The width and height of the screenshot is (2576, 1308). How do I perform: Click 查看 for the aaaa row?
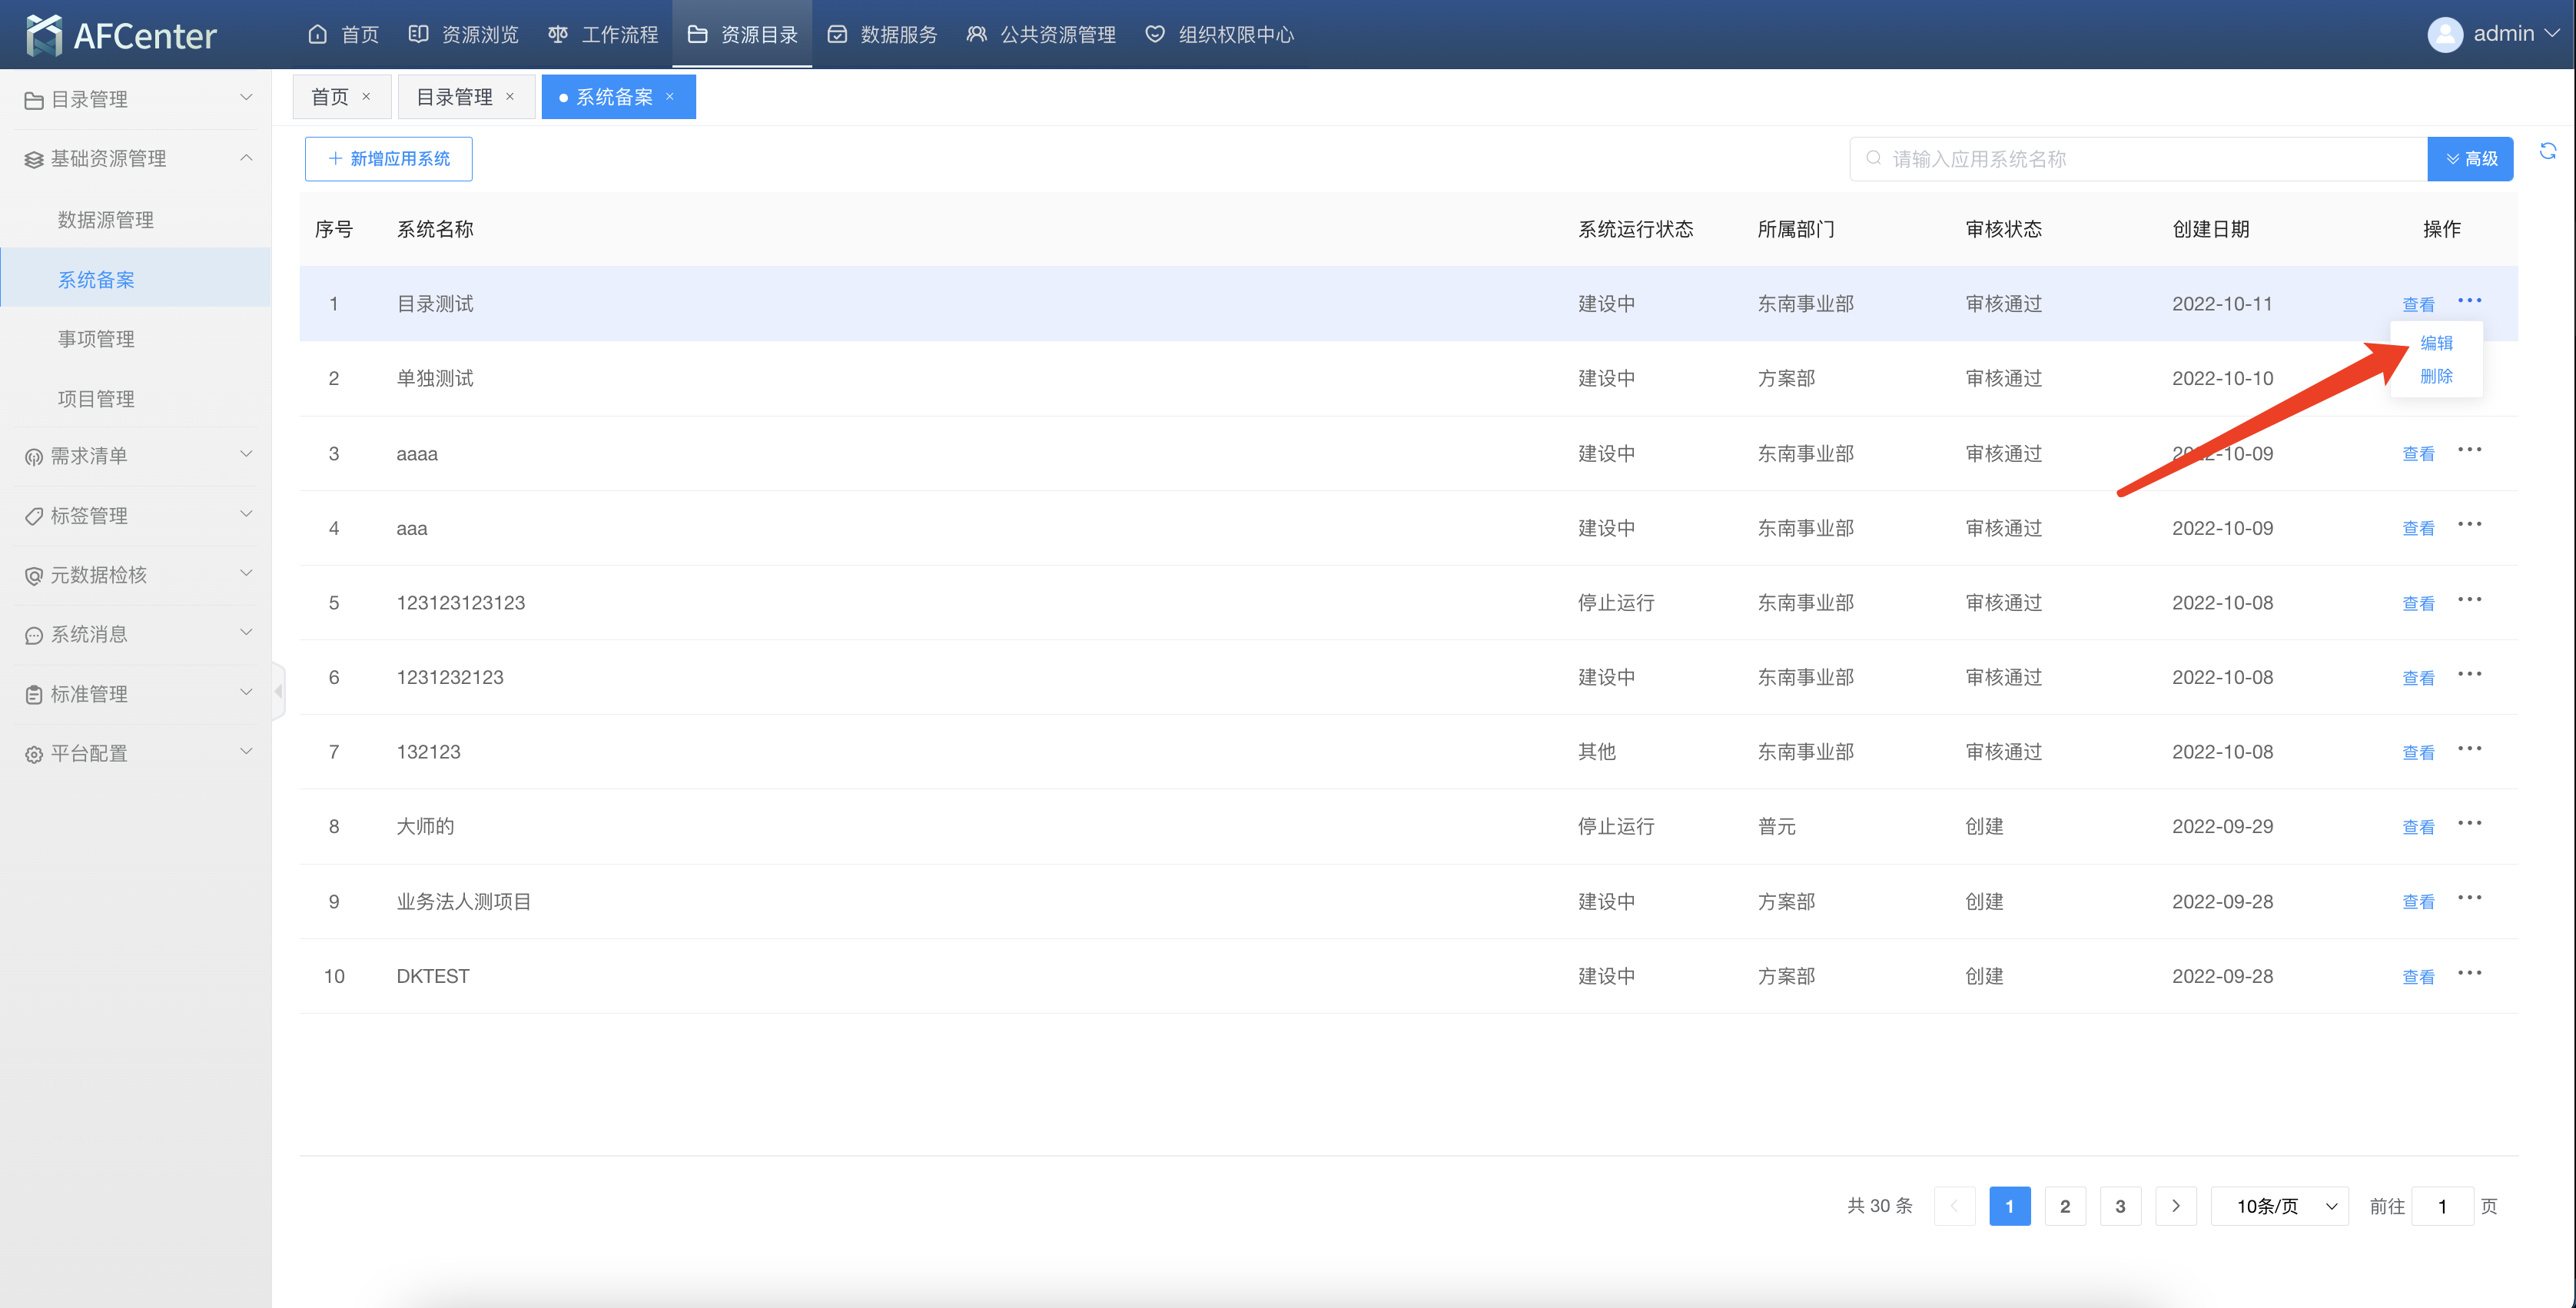coord(2418,454)
